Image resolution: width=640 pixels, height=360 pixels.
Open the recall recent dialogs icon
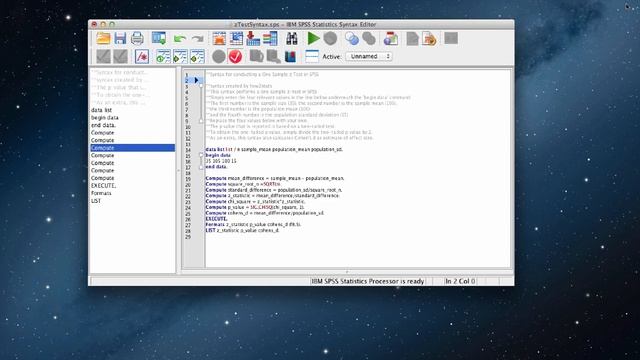pyautogui.click(x=158, y=38)
